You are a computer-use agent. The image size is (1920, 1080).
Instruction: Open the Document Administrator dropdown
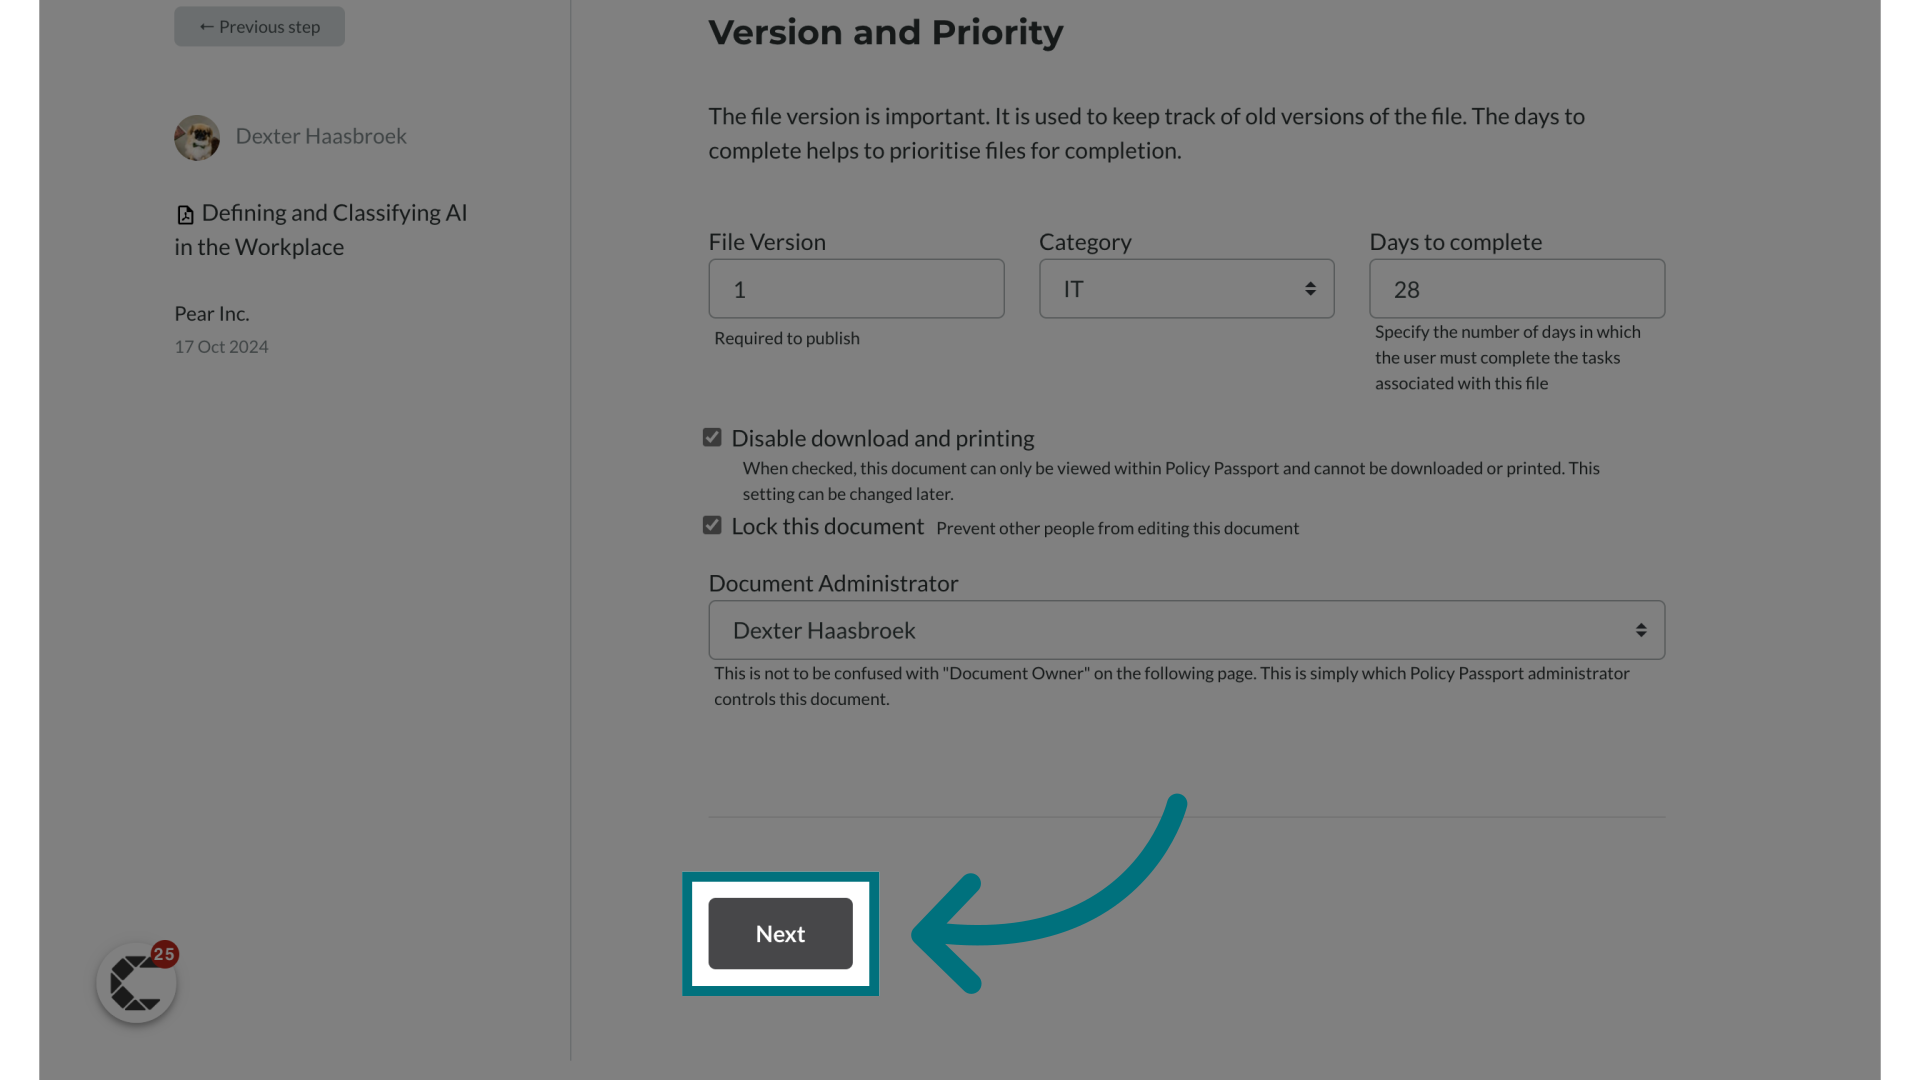point(1187,629)
